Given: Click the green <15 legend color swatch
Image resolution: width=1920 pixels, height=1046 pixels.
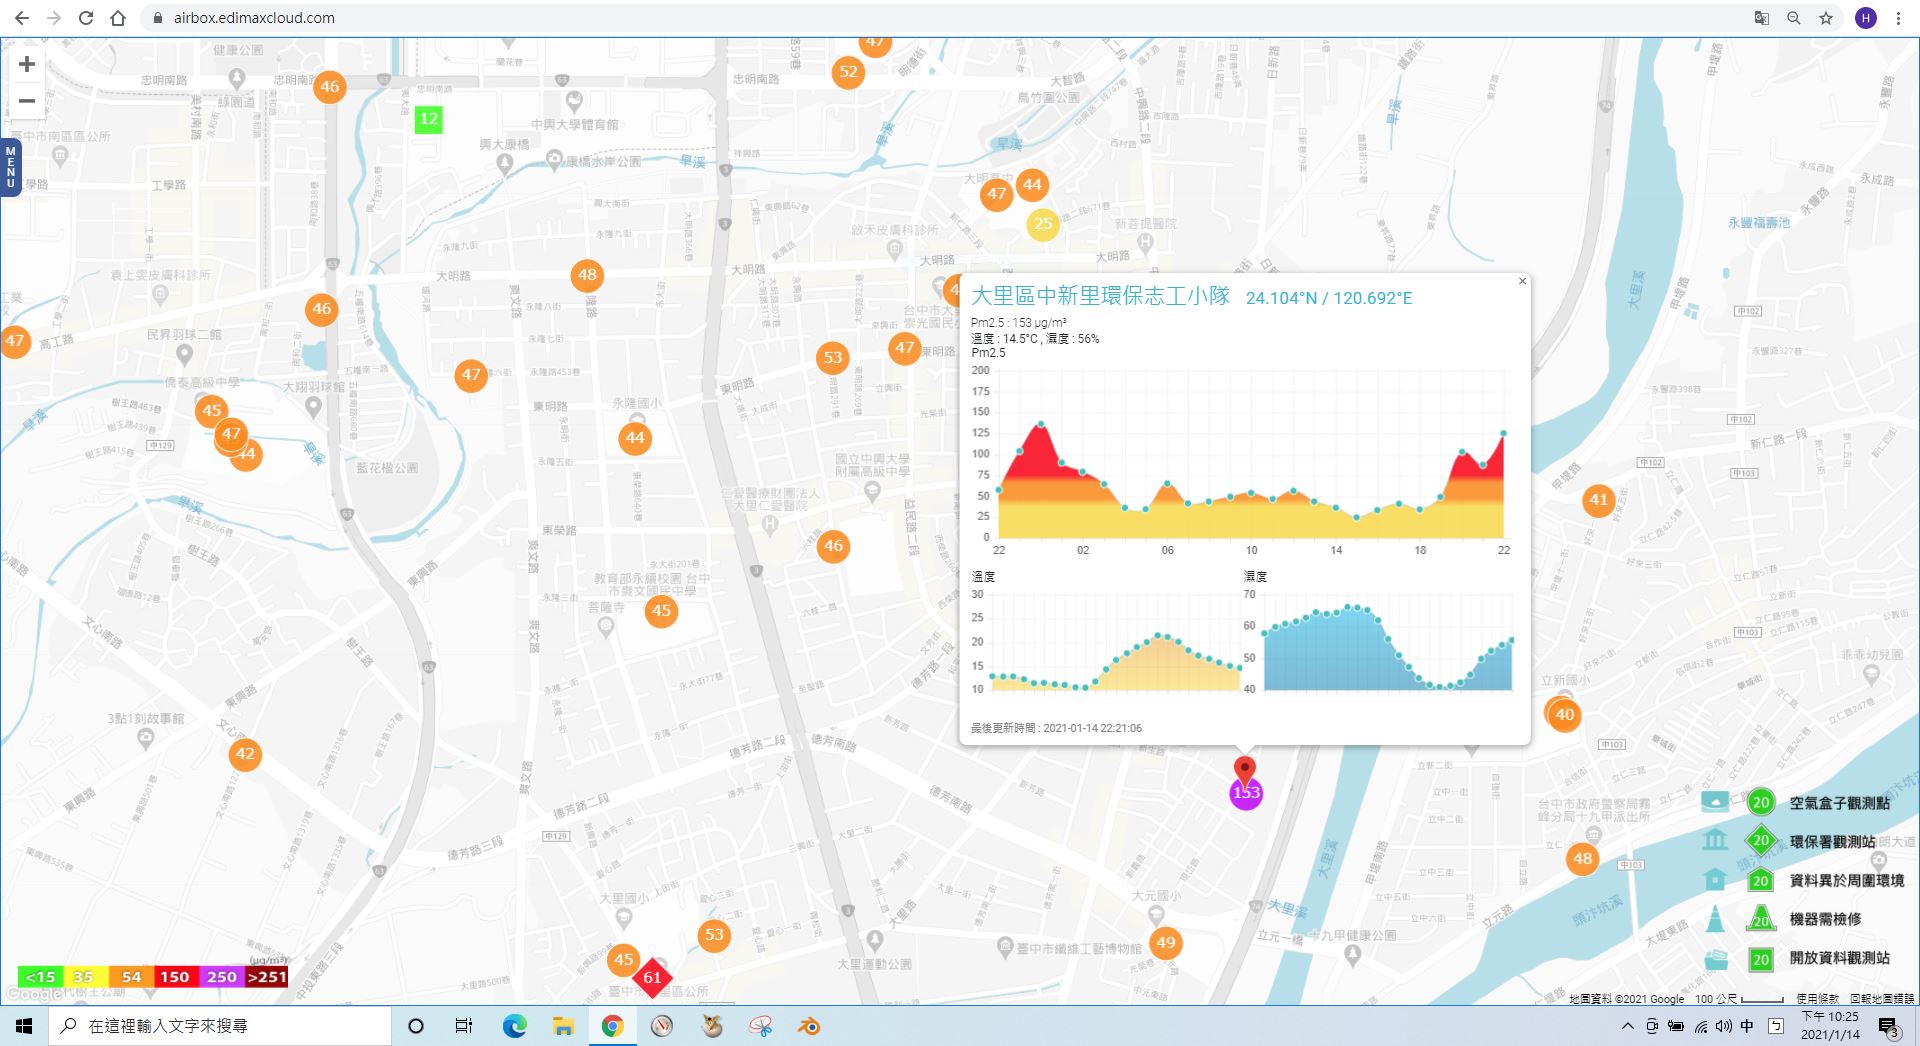Looking at the screenshot, I should (41, 977).
